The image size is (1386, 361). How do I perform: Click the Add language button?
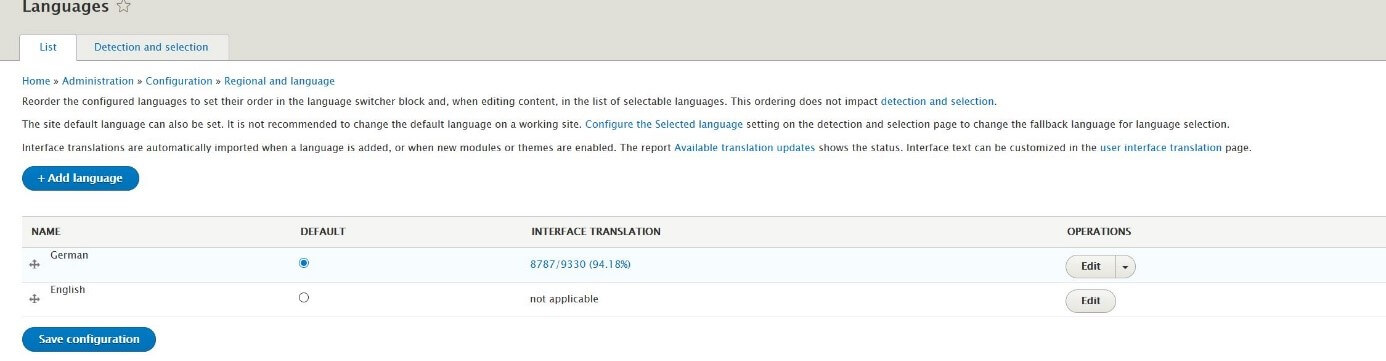click(80, 178)
